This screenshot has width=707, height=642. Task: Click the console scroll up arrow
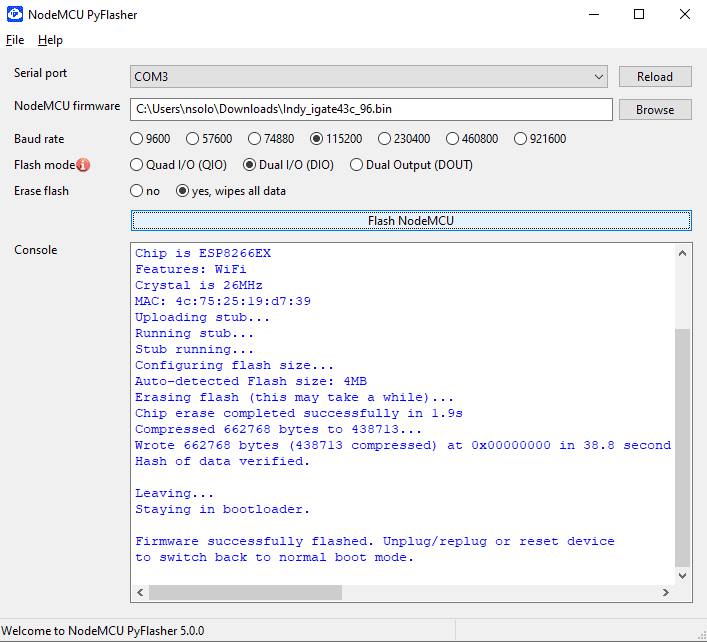[683, 254]
